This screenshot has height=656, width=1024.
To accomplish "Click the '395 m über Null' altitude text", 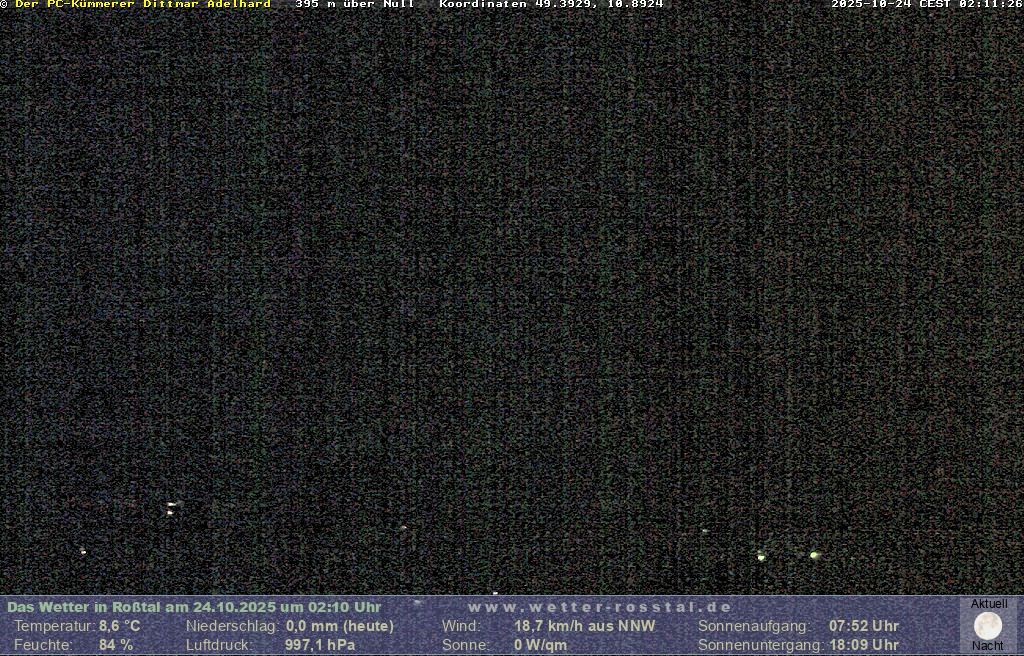I will click(354, 4).
